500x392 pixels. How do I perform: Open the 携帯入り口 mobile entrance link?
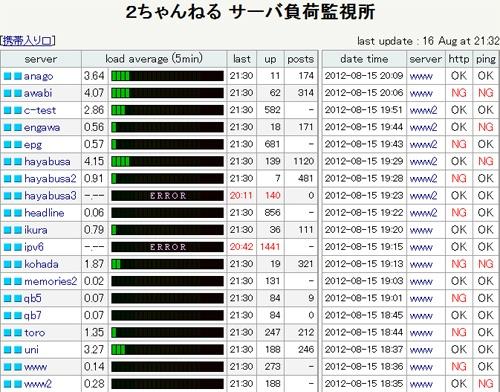28,41
